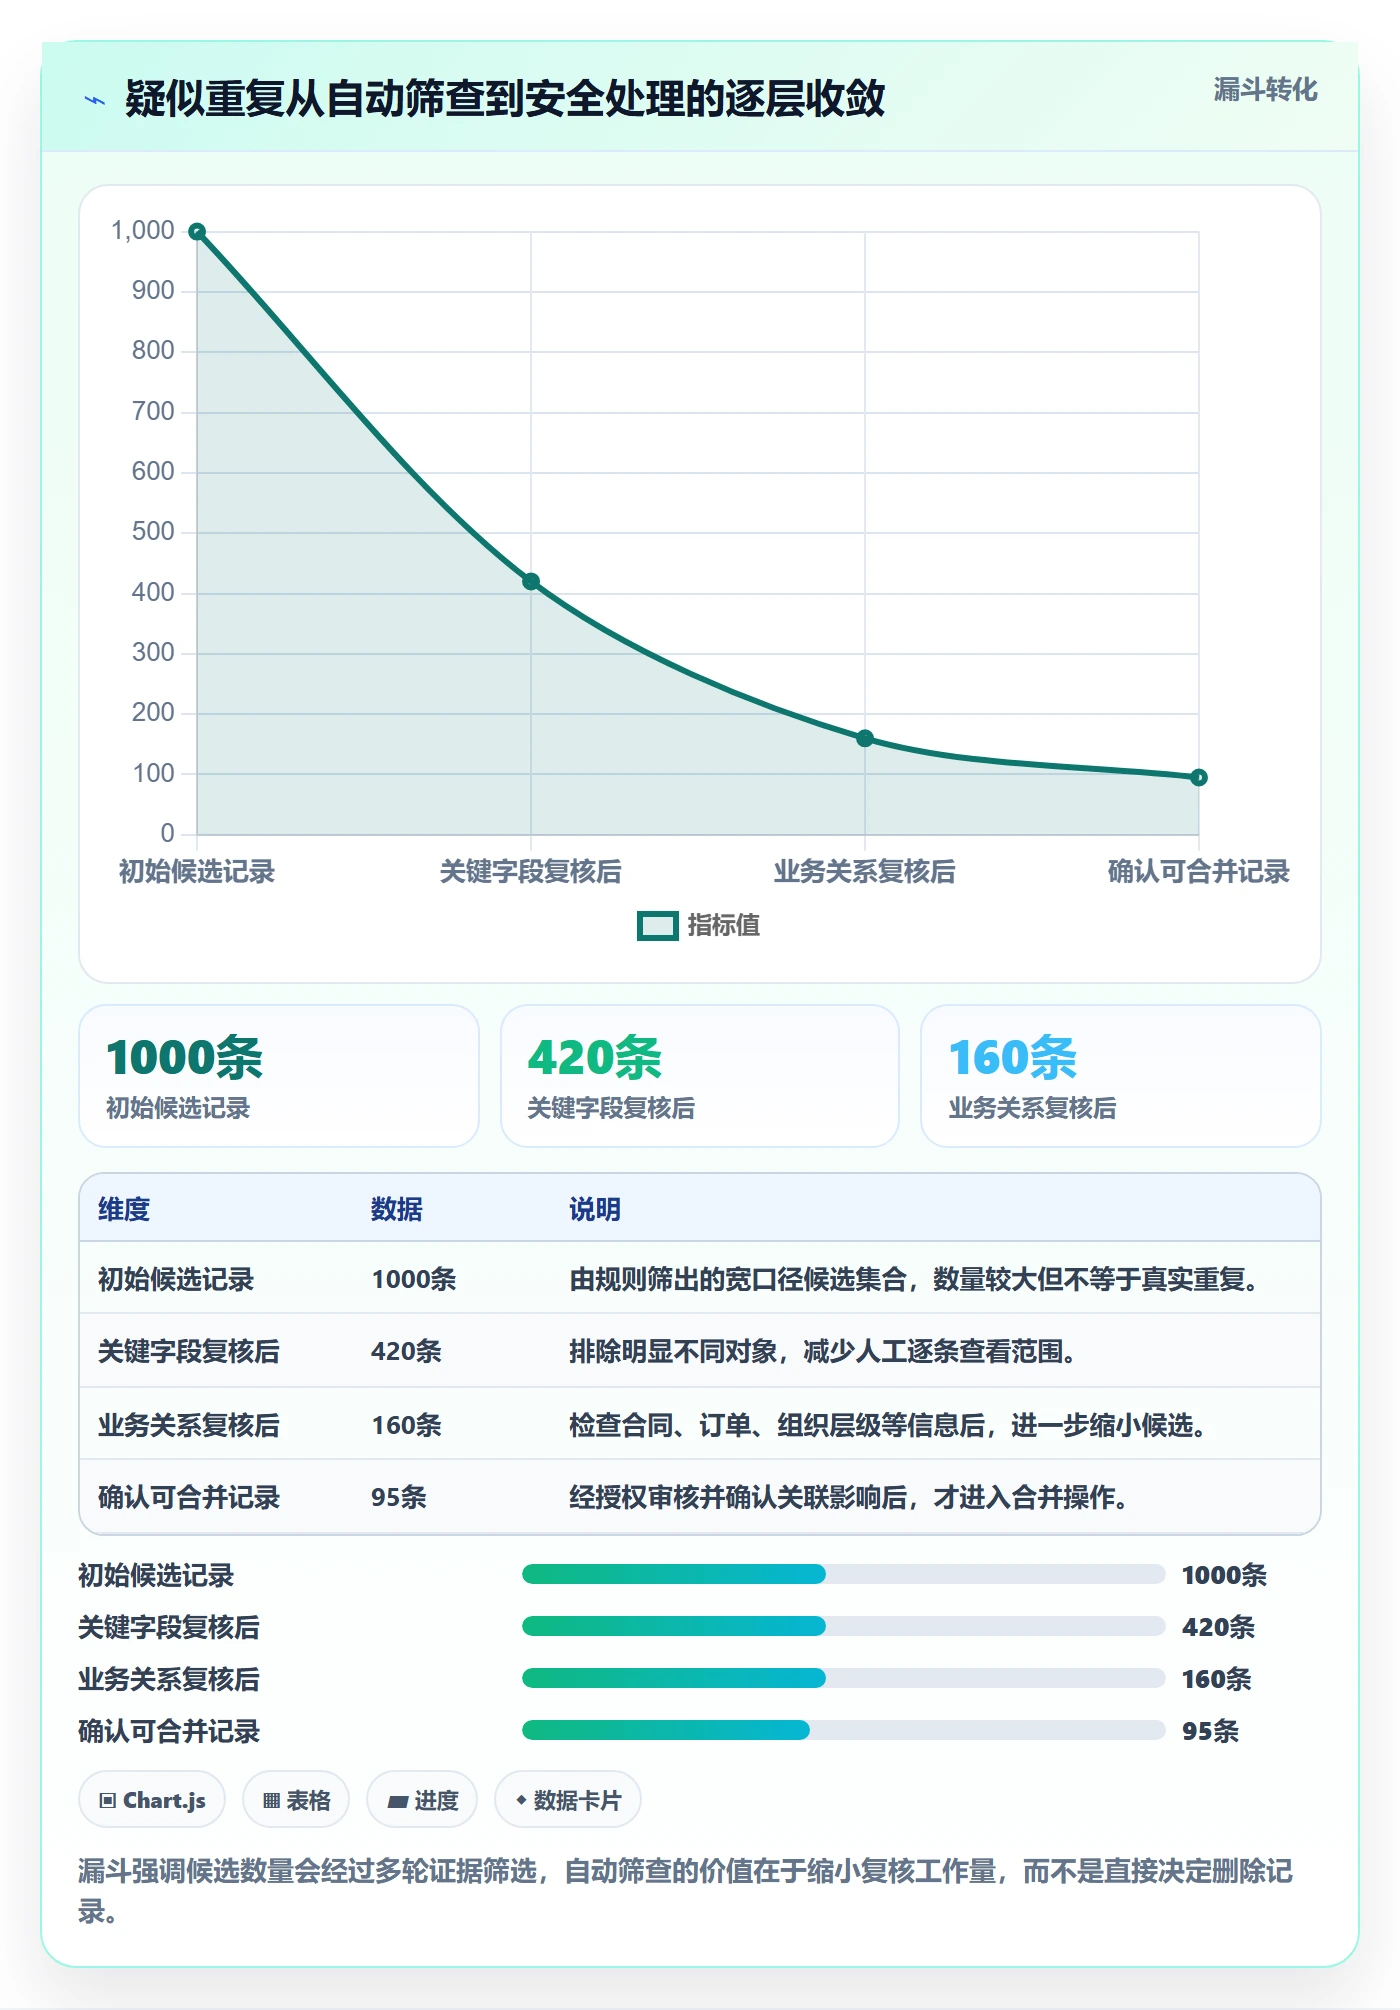Click the 表格 tag chip
Image resolution: width=1400 pixels, height=2010 pixels.
tap(296, 1800)
